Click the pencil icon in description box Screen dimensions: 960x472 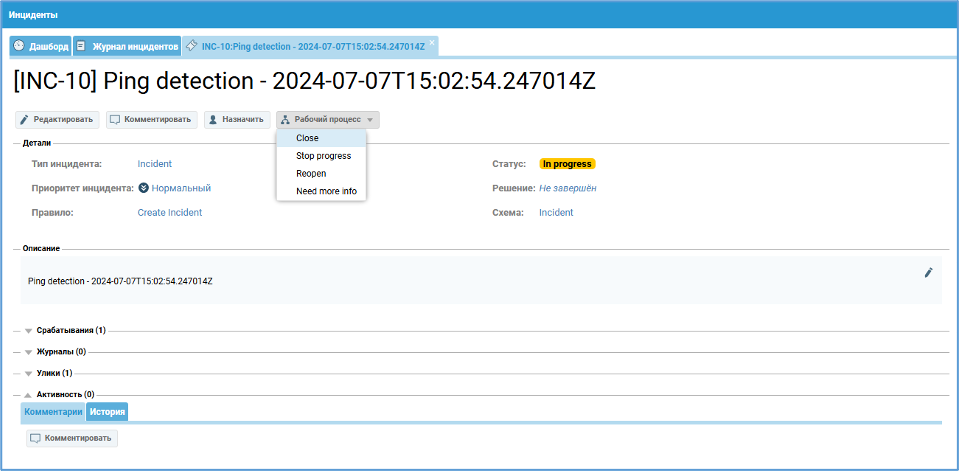[928, 272]
